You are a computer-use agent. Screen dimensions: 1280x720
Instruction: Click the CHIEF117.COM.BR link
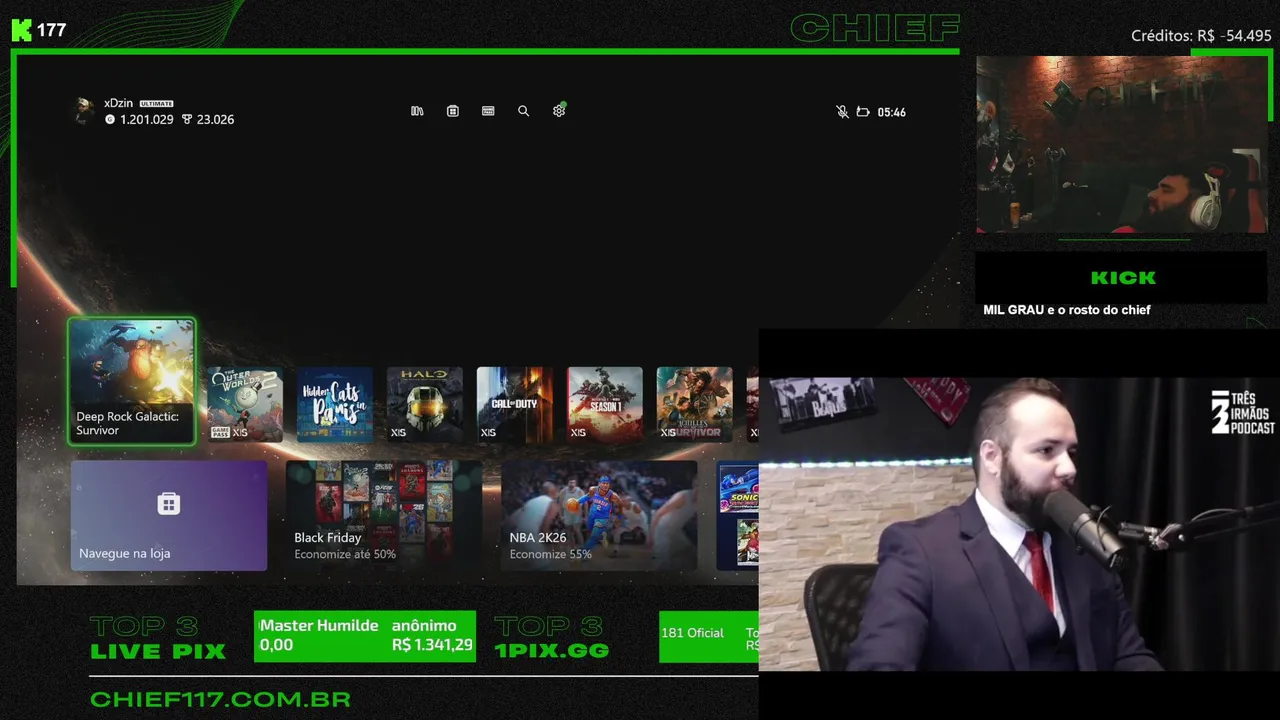click(220, 699)
